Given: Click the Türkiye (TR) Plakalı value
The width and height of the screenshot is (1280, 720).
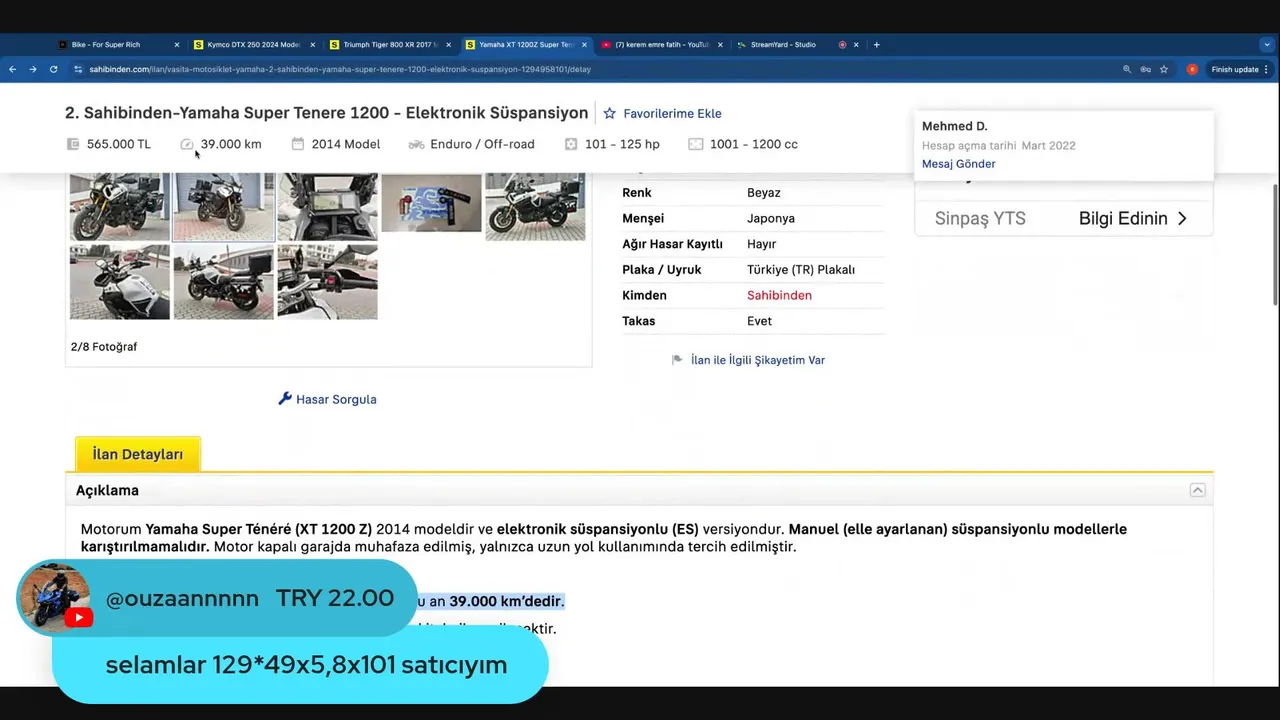Looking at the screenshot, I should (801, 270).
